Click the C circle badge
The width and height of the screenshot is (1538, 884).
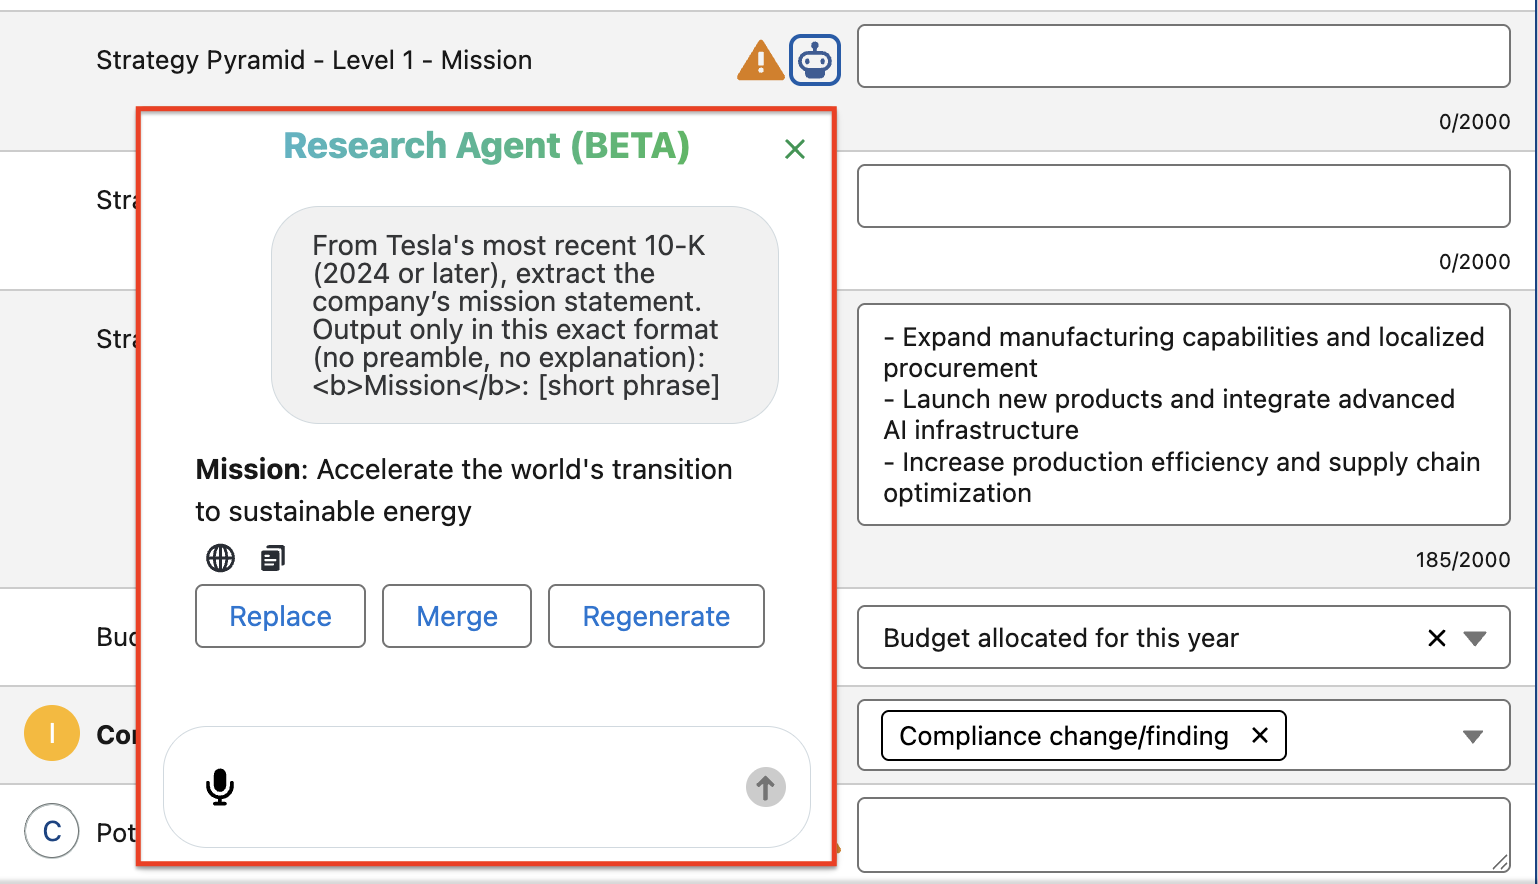point(52,831)
